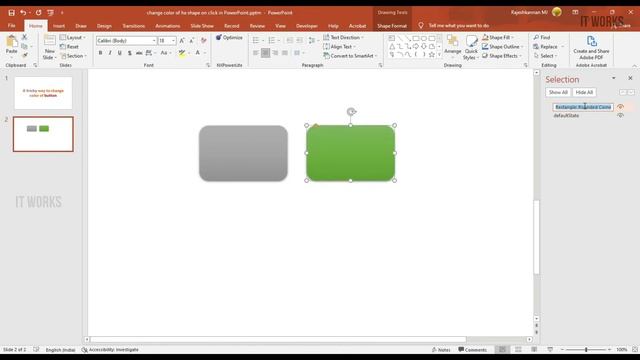
Task: Open Selection pane options dropdown arrow
Action: click(613, 78)
